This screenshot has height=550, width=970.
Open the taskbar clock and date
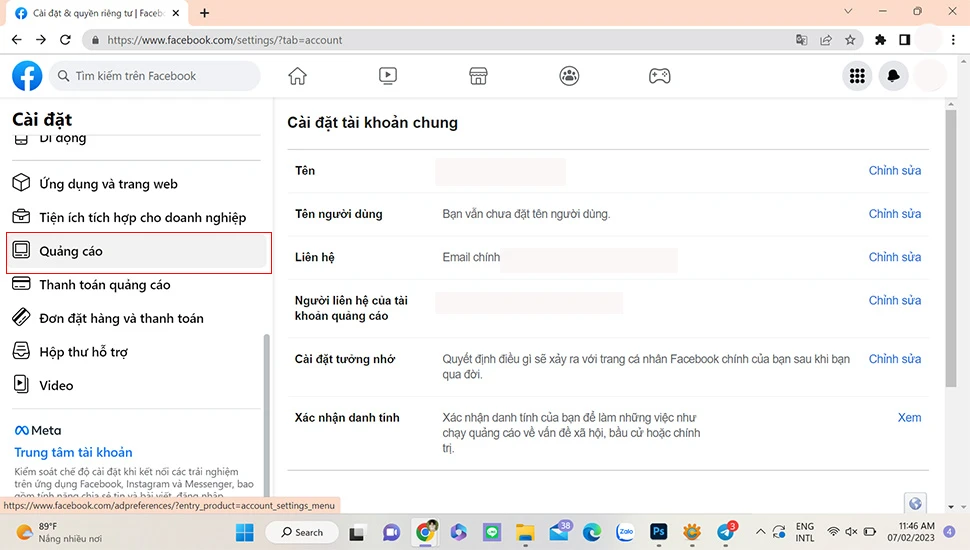(911, 532)
